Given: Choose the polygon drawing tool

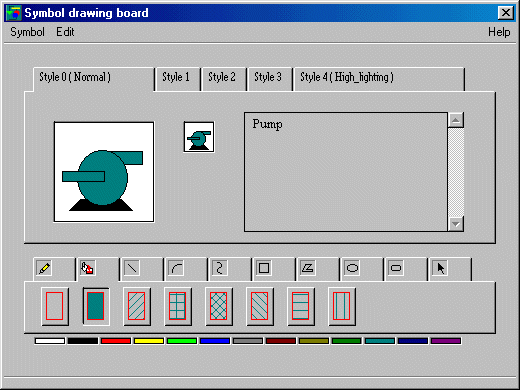Looking at the screenshot, I should pyautogui.click(x=308, y=268).
